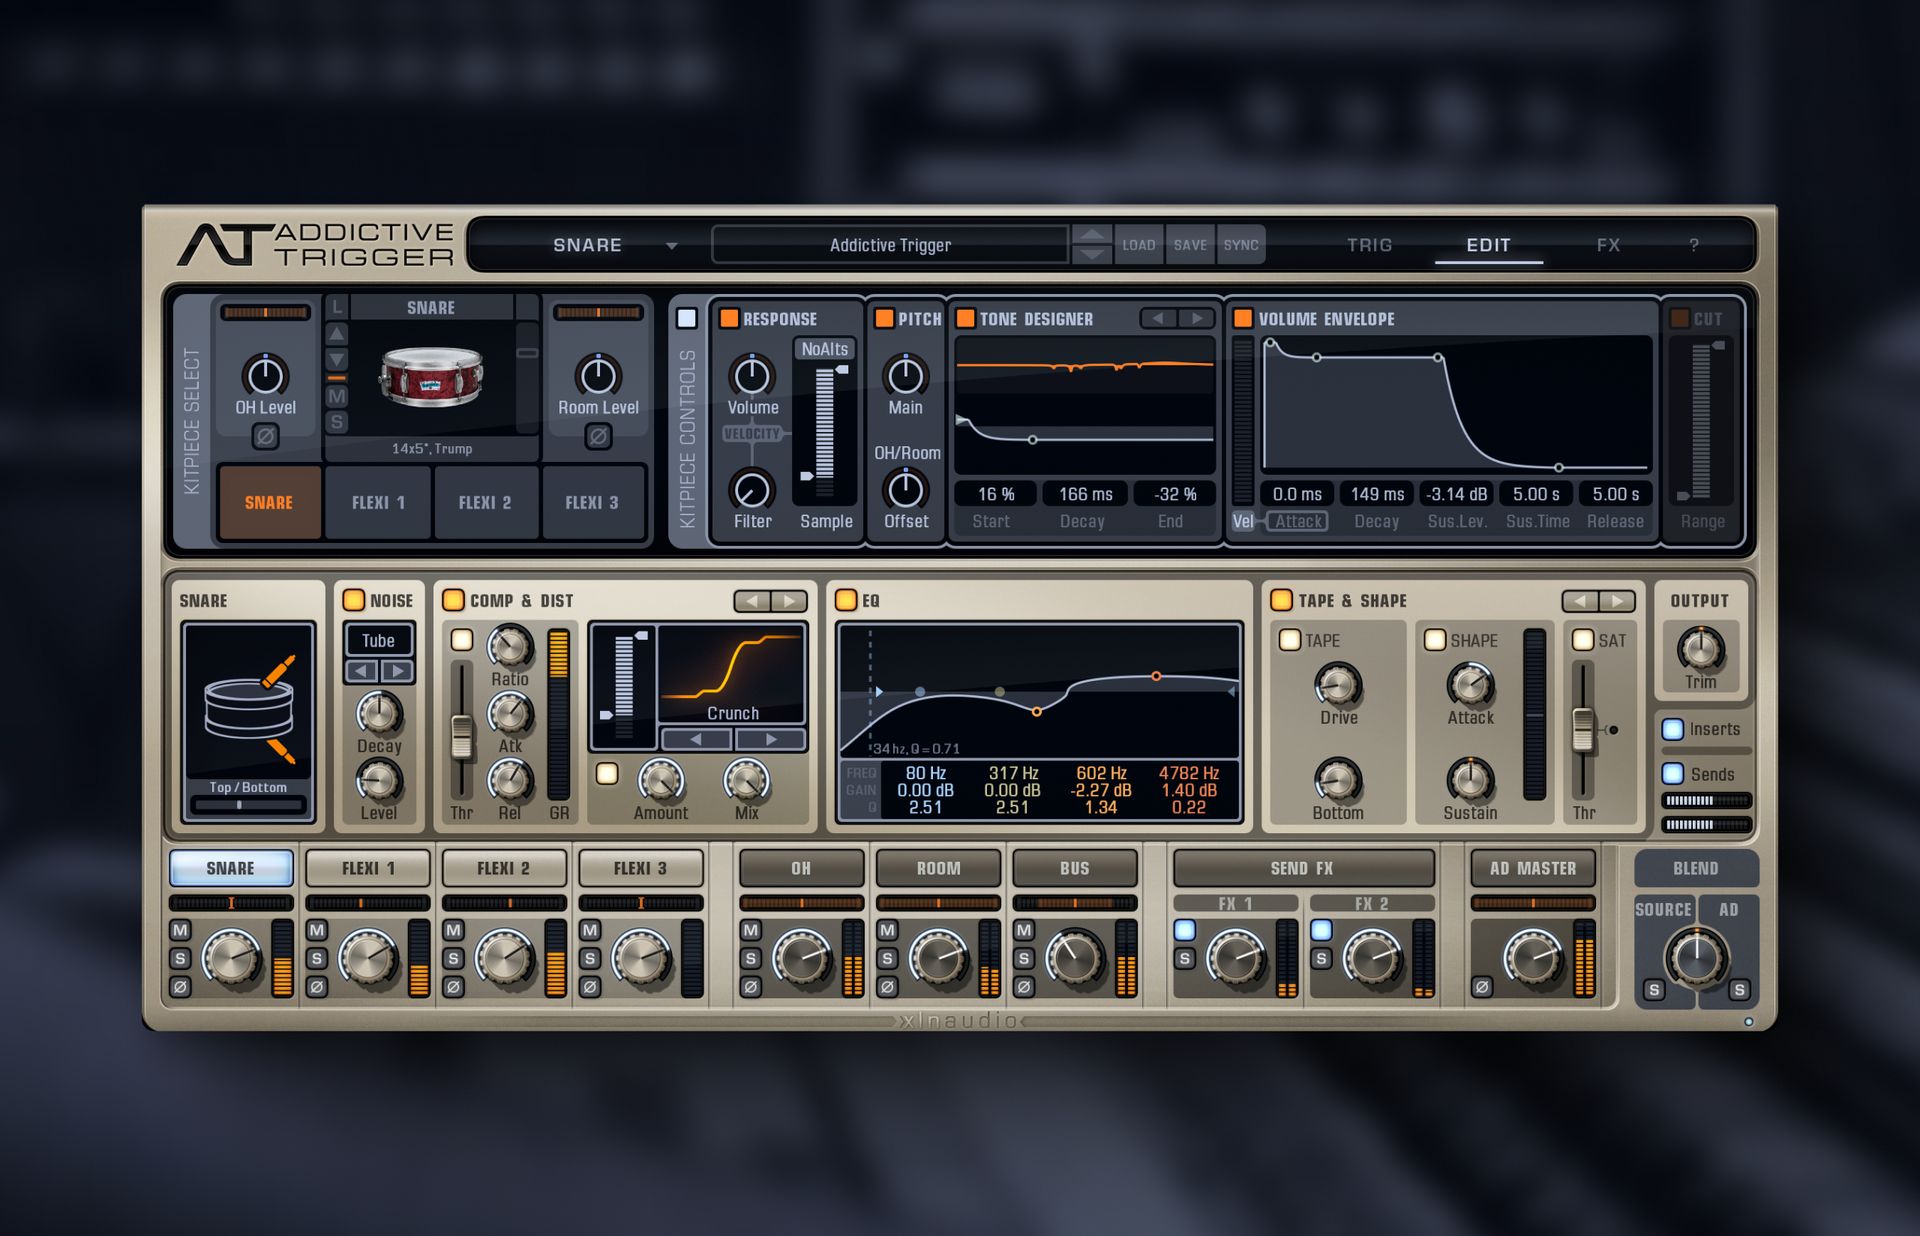Select the FLEXI 2 kitpiece slot
Screen dimensions: 1920x1236
point(485,502)
